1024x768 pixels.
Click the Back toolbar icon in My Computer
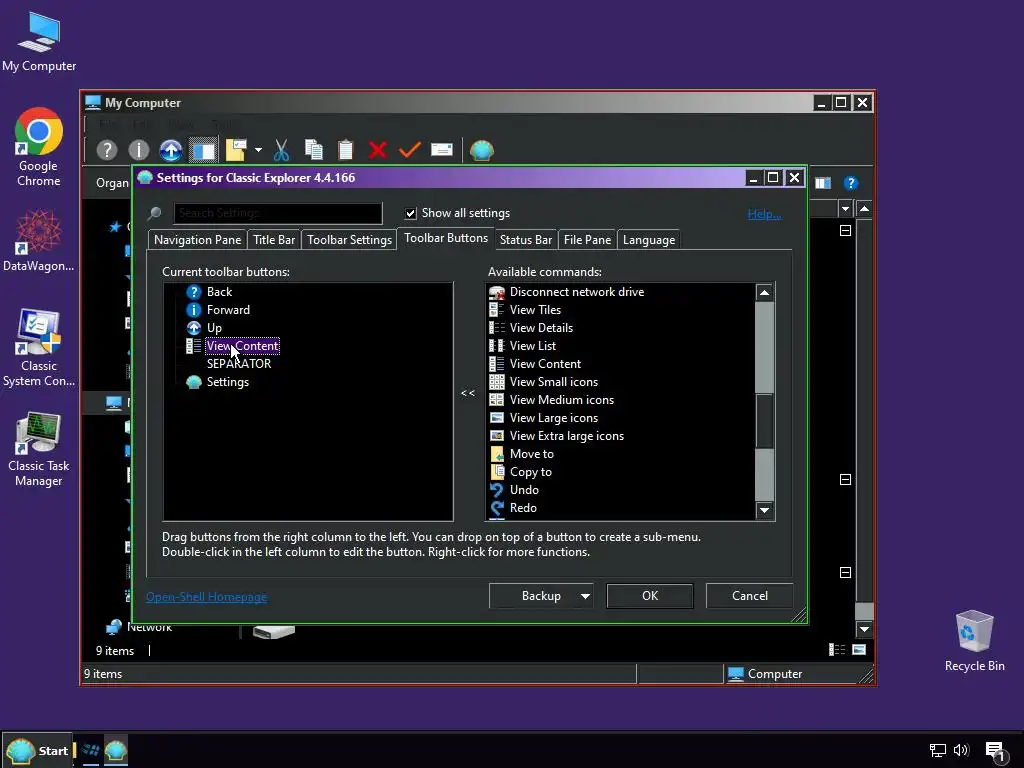point(106,150)
